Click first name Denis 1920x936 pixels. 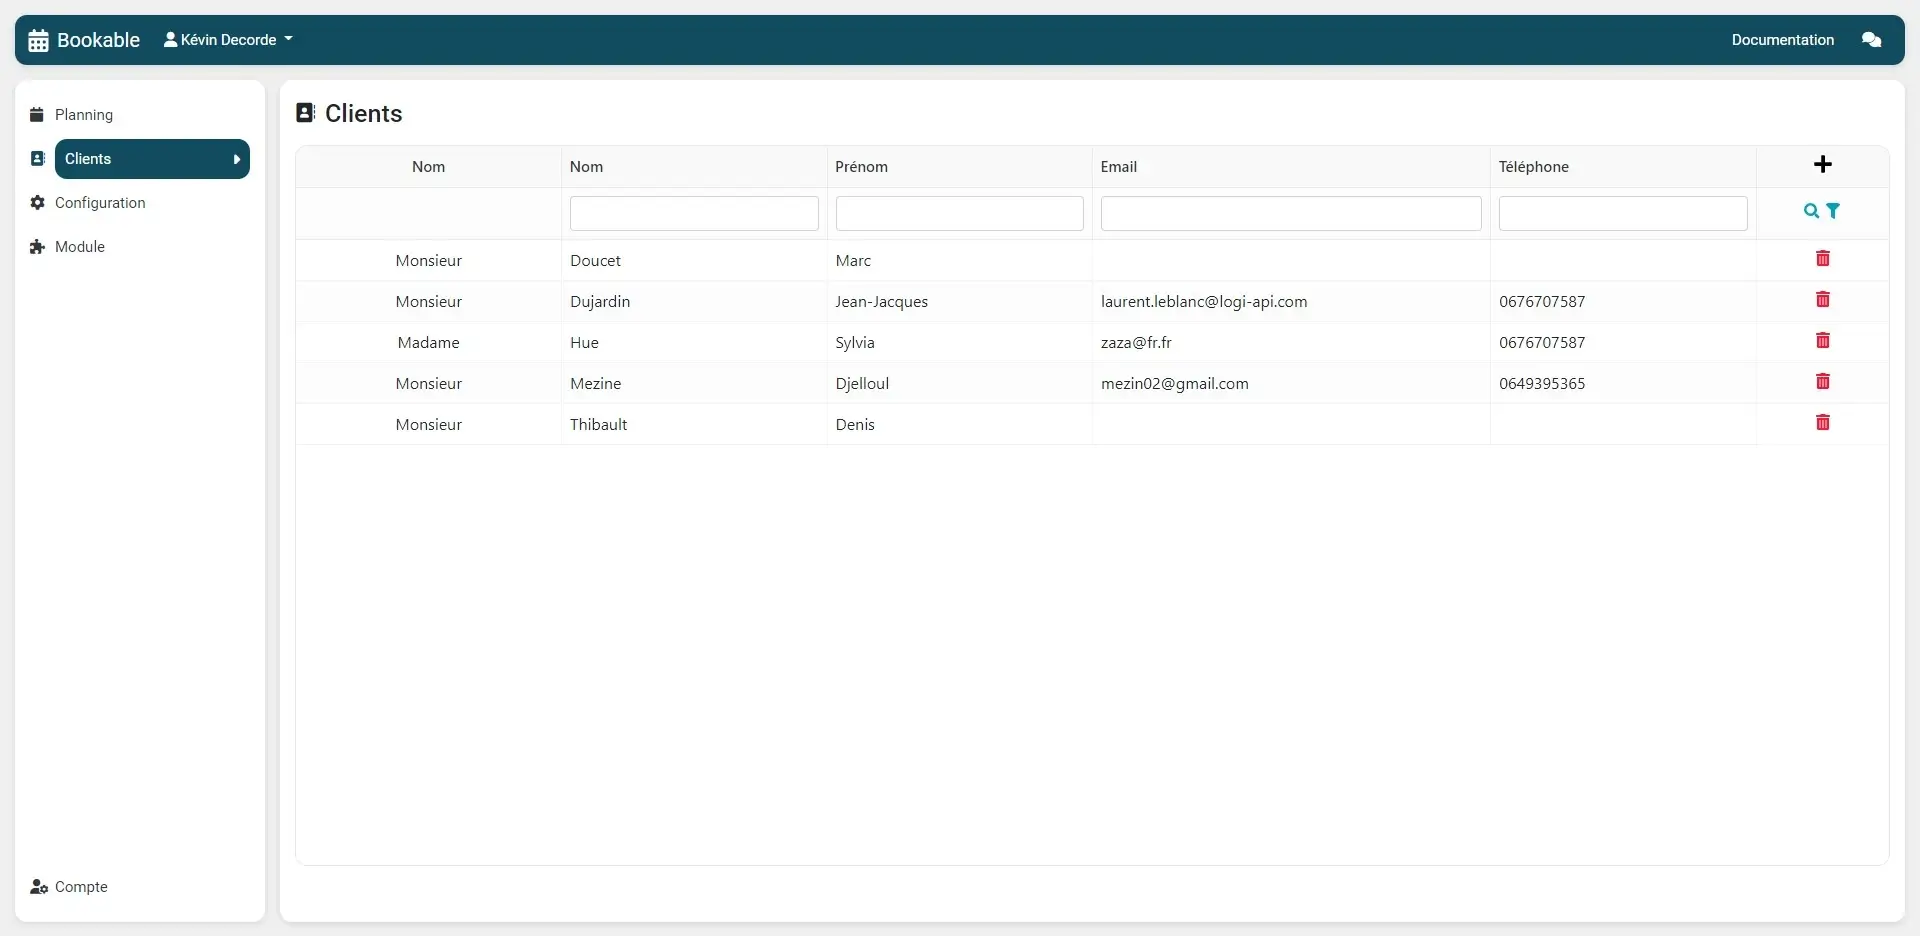point(855,425)
